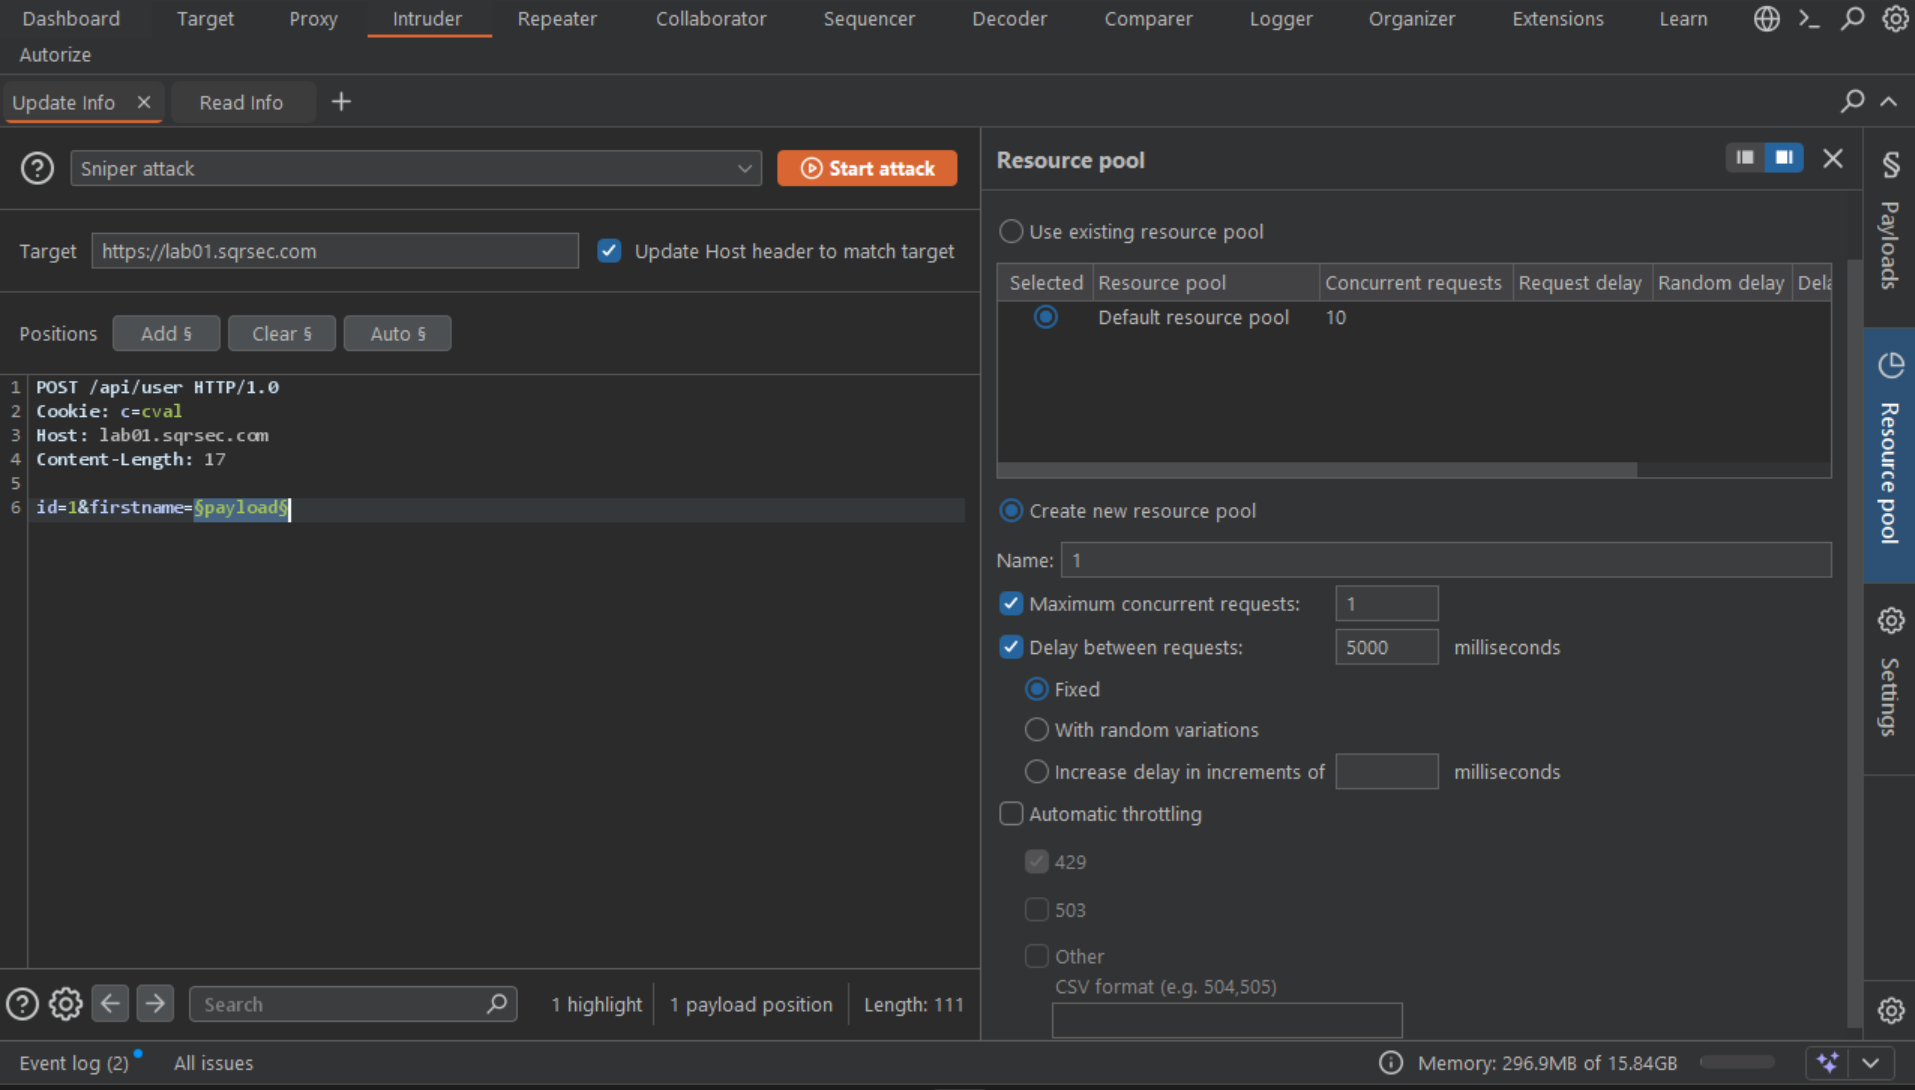Open request editor settings gear icon
Viewport: 1915px width, 1090px height.
[66, 1004]
